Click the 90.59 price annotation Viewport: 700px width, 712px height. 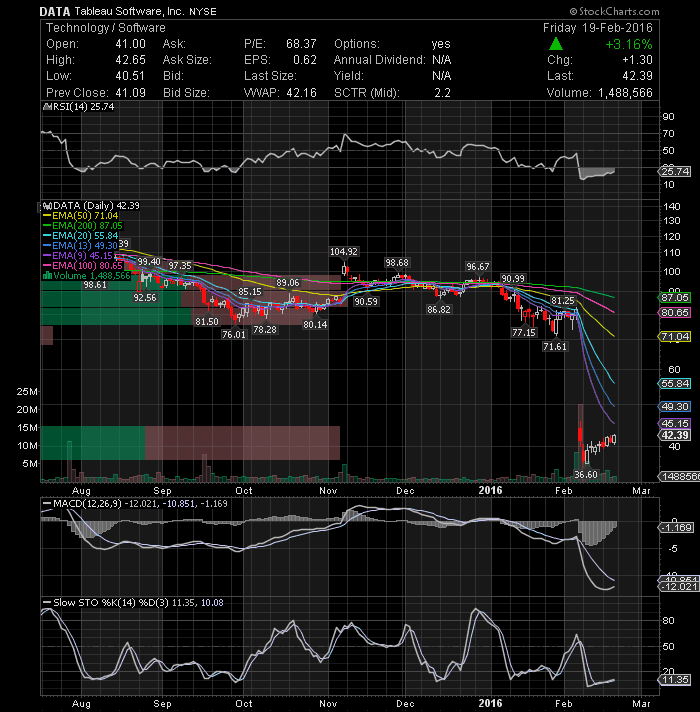tap(366, 302)
